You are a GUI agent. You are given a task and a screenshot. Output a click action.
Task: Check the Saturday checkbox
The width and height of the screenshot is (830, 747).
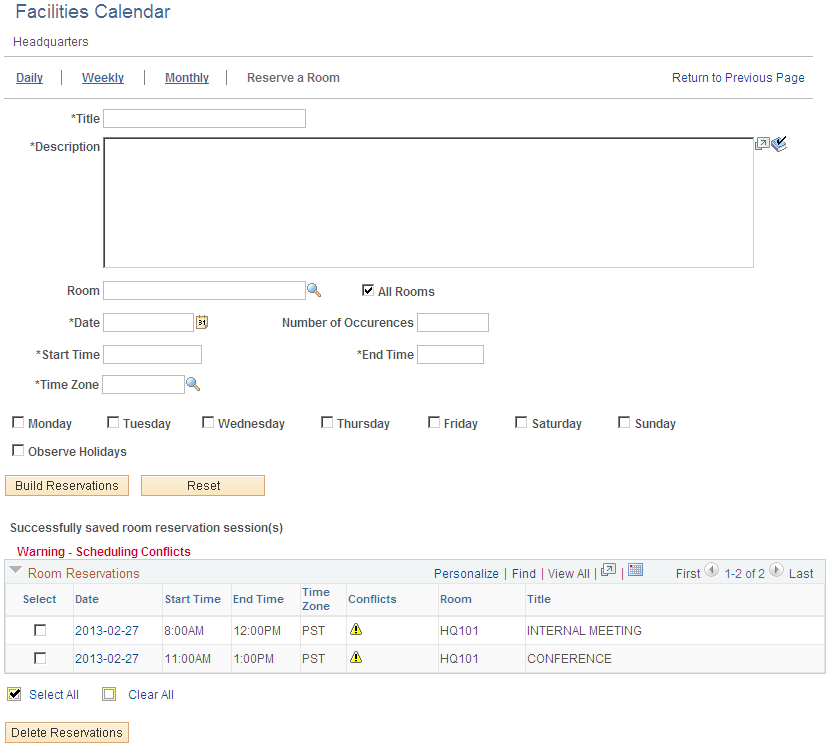tap(521, 422)
